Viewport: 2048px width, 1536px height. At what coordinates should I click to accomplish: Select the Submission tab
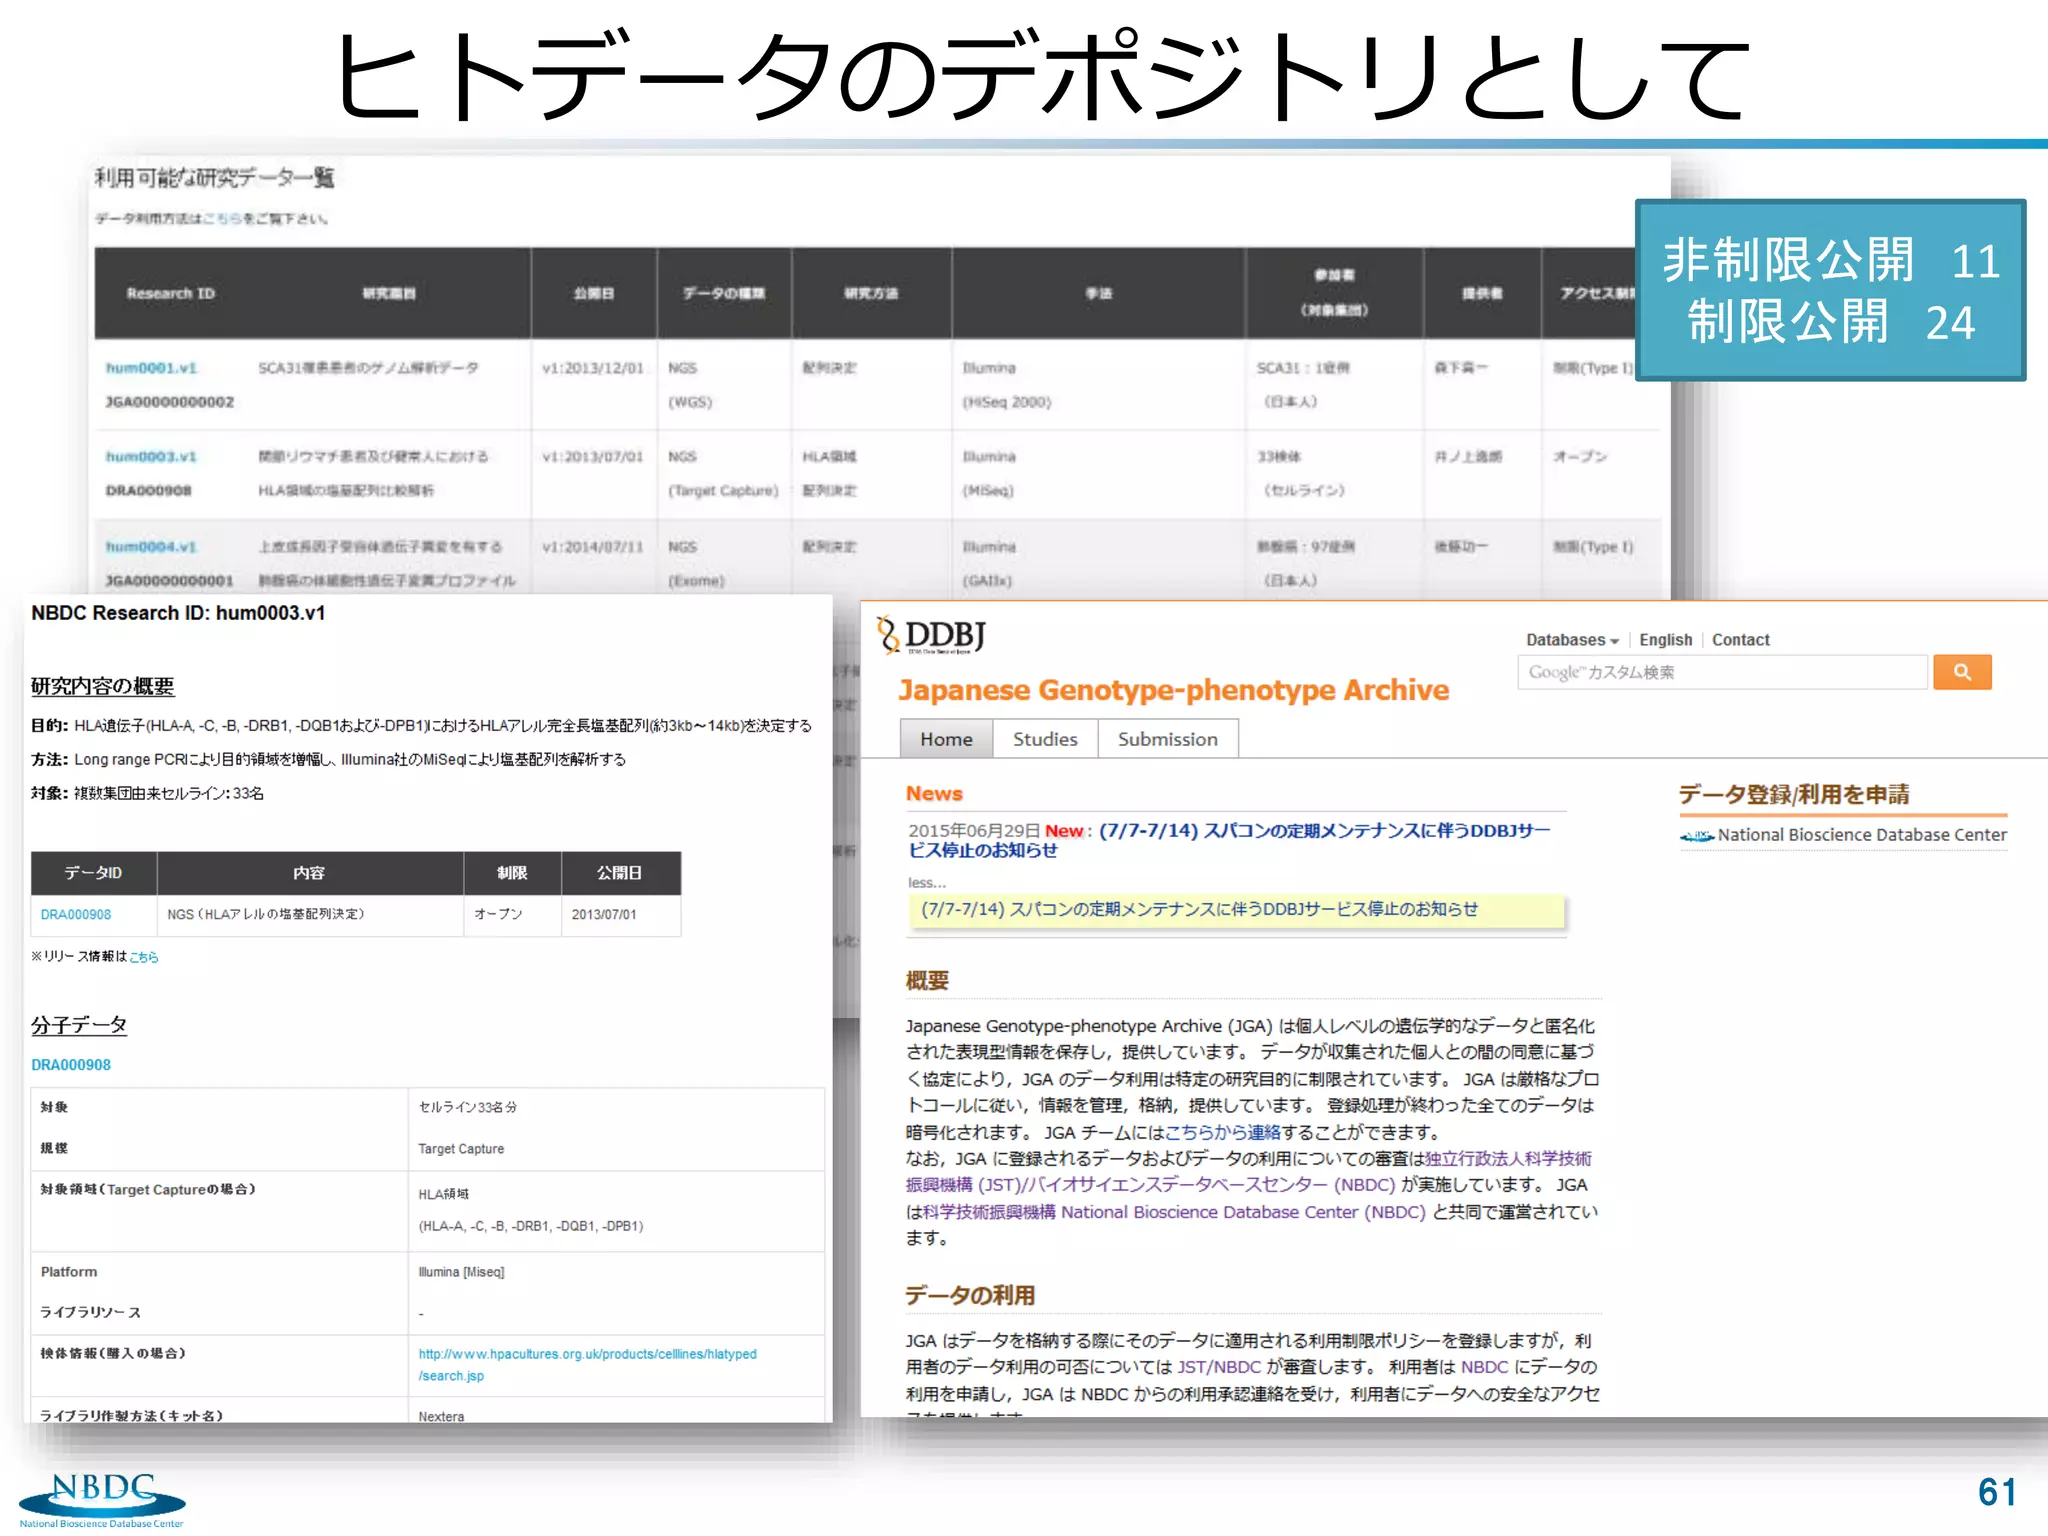(1167, 739)
